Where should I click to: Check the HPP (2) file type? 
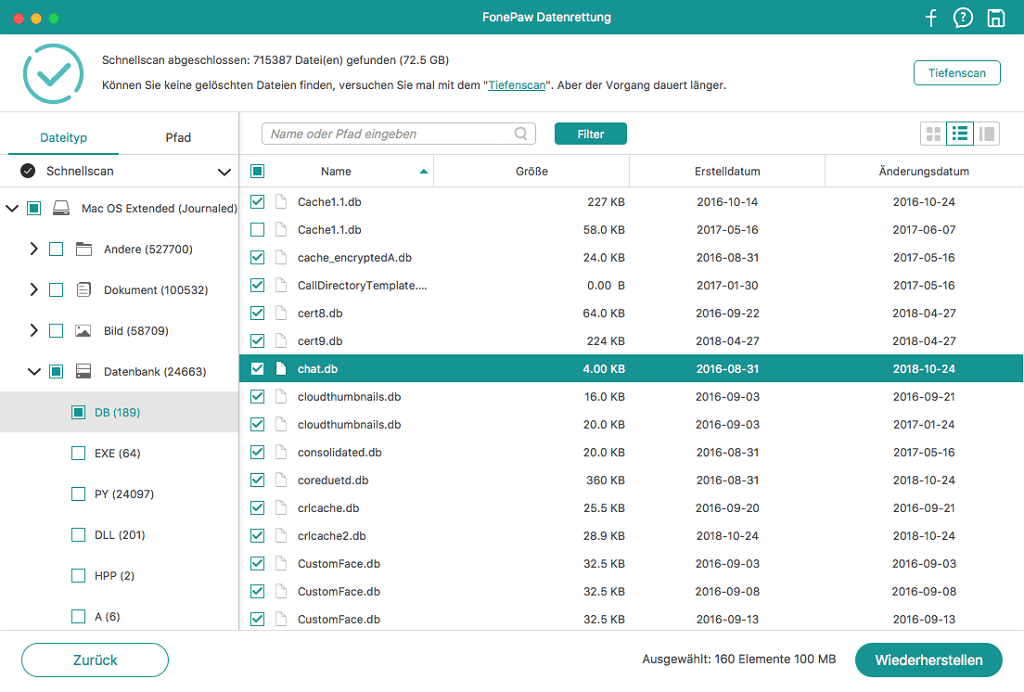[x=78, y=576]
